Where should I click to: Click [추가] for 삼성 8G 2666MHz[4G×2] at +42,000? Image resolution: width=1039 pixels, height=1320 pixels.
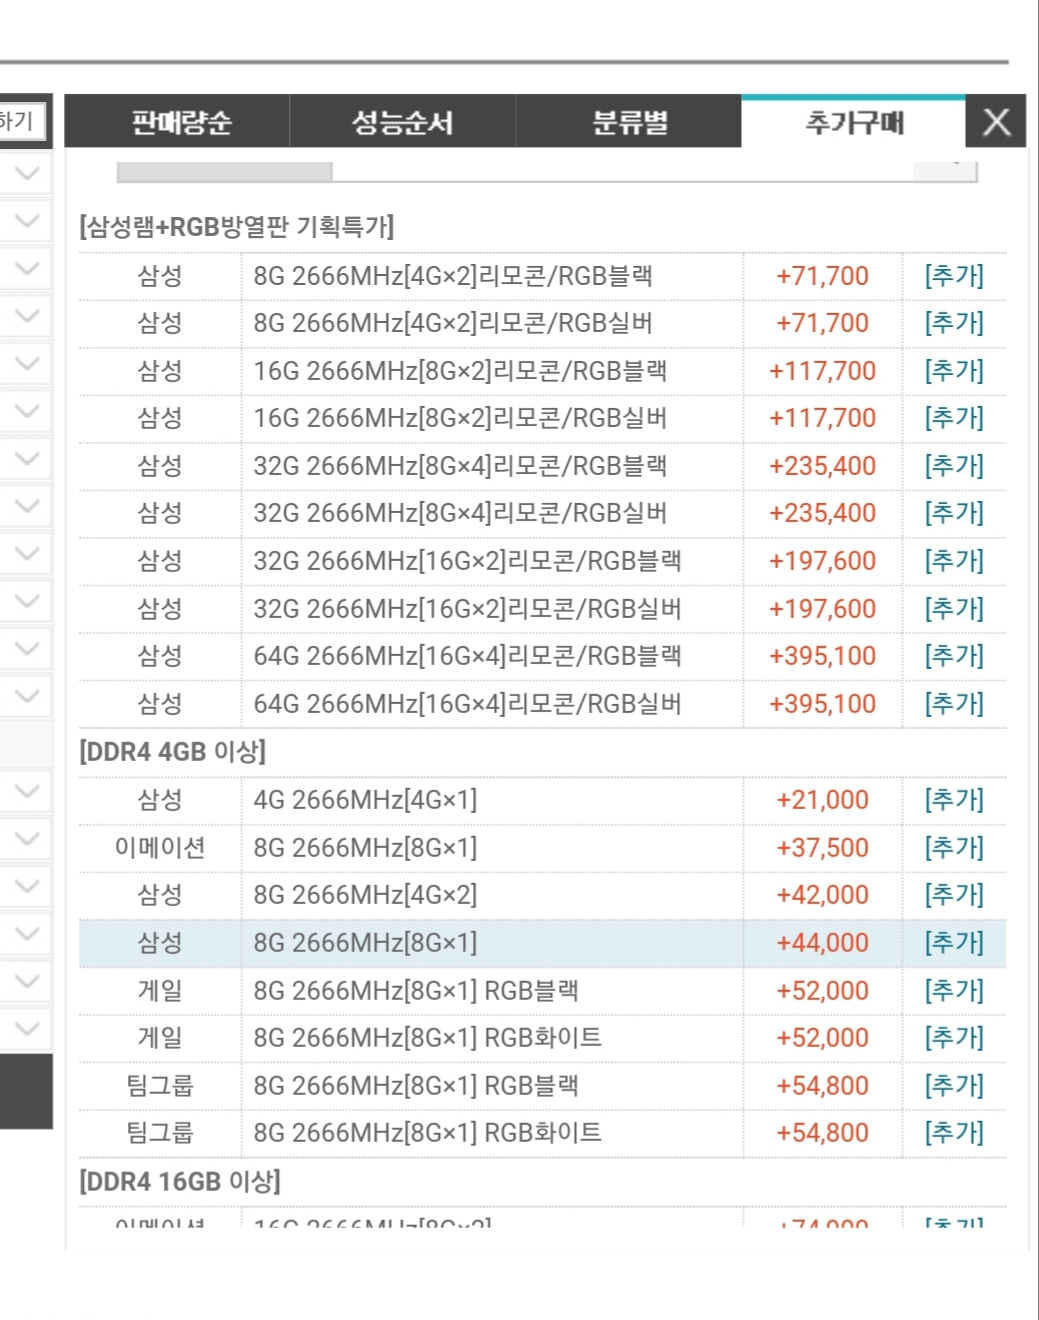(x=954, y=895)
